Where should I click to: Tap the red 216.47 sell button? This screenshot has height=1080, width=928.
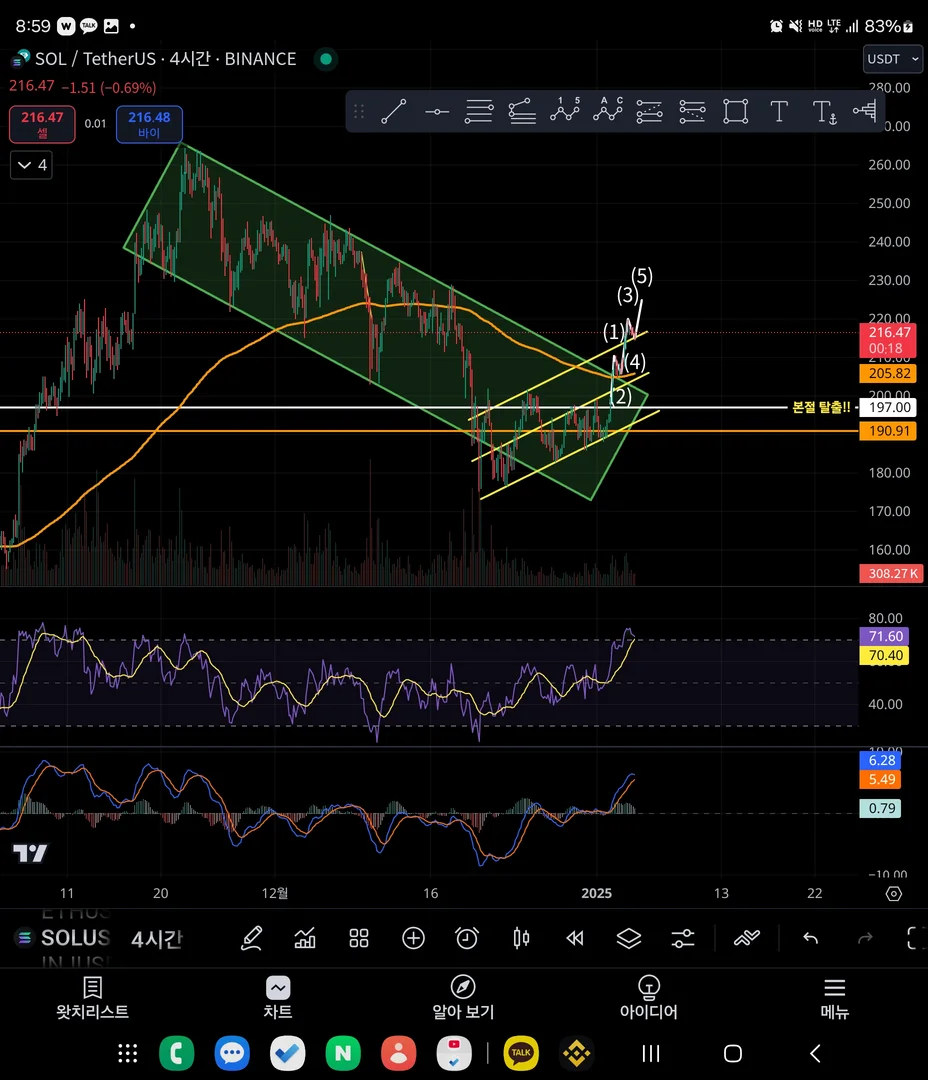[42, 125]
